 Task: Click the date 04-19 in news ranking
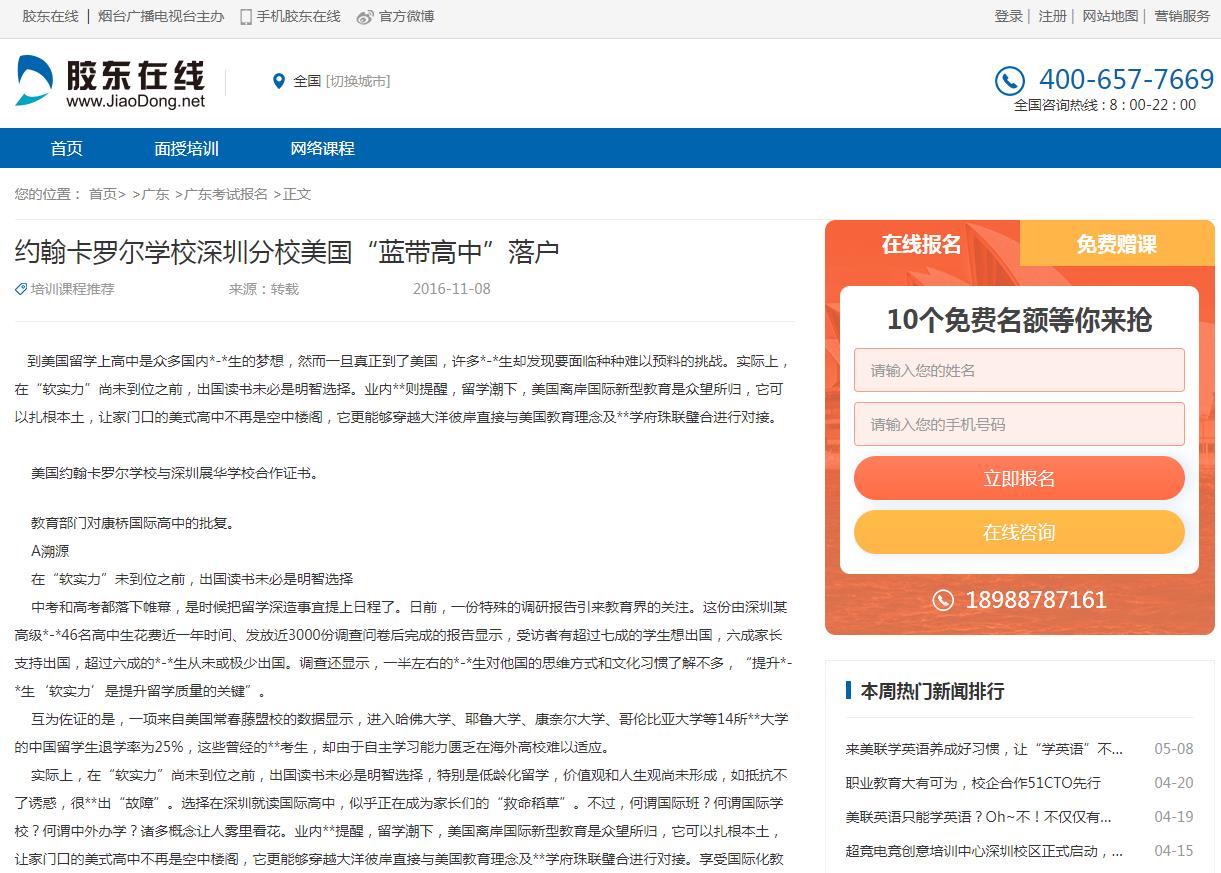point(1174,817)
